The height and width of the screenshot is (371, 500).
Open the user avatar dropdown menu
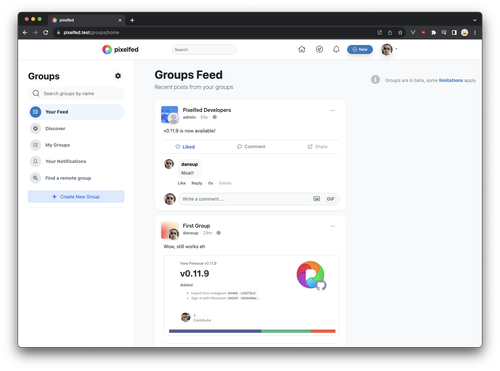(x=389, y=50)
